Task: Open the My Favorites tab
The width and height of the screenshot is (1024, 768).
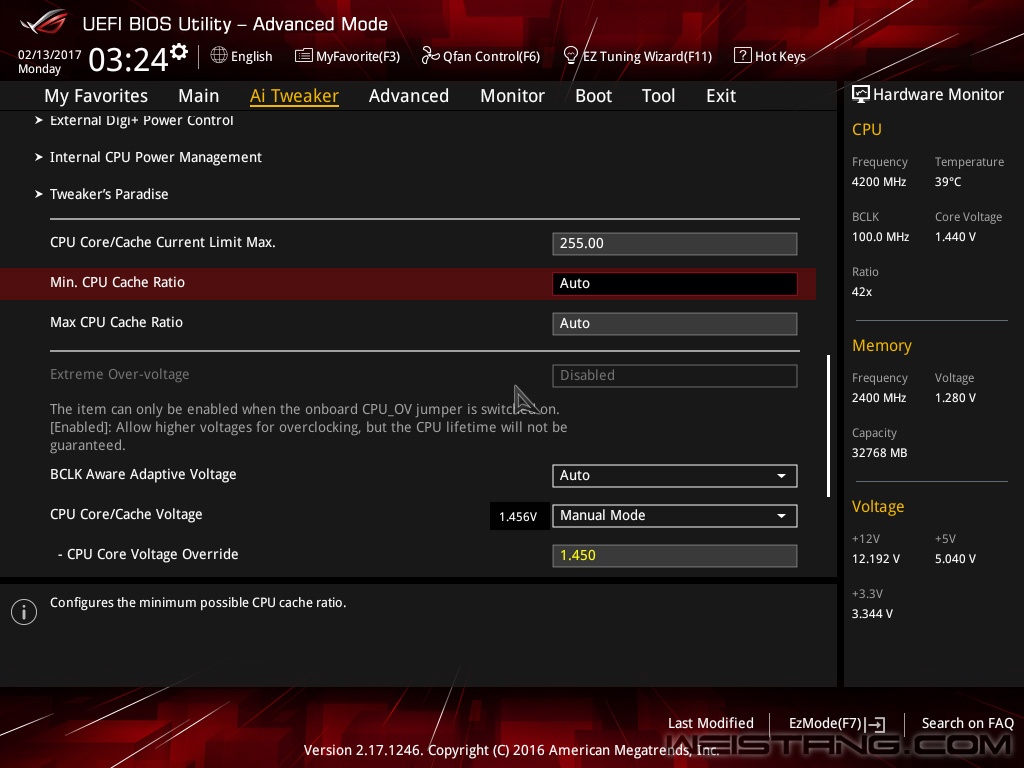Action: tap(96, 96)
